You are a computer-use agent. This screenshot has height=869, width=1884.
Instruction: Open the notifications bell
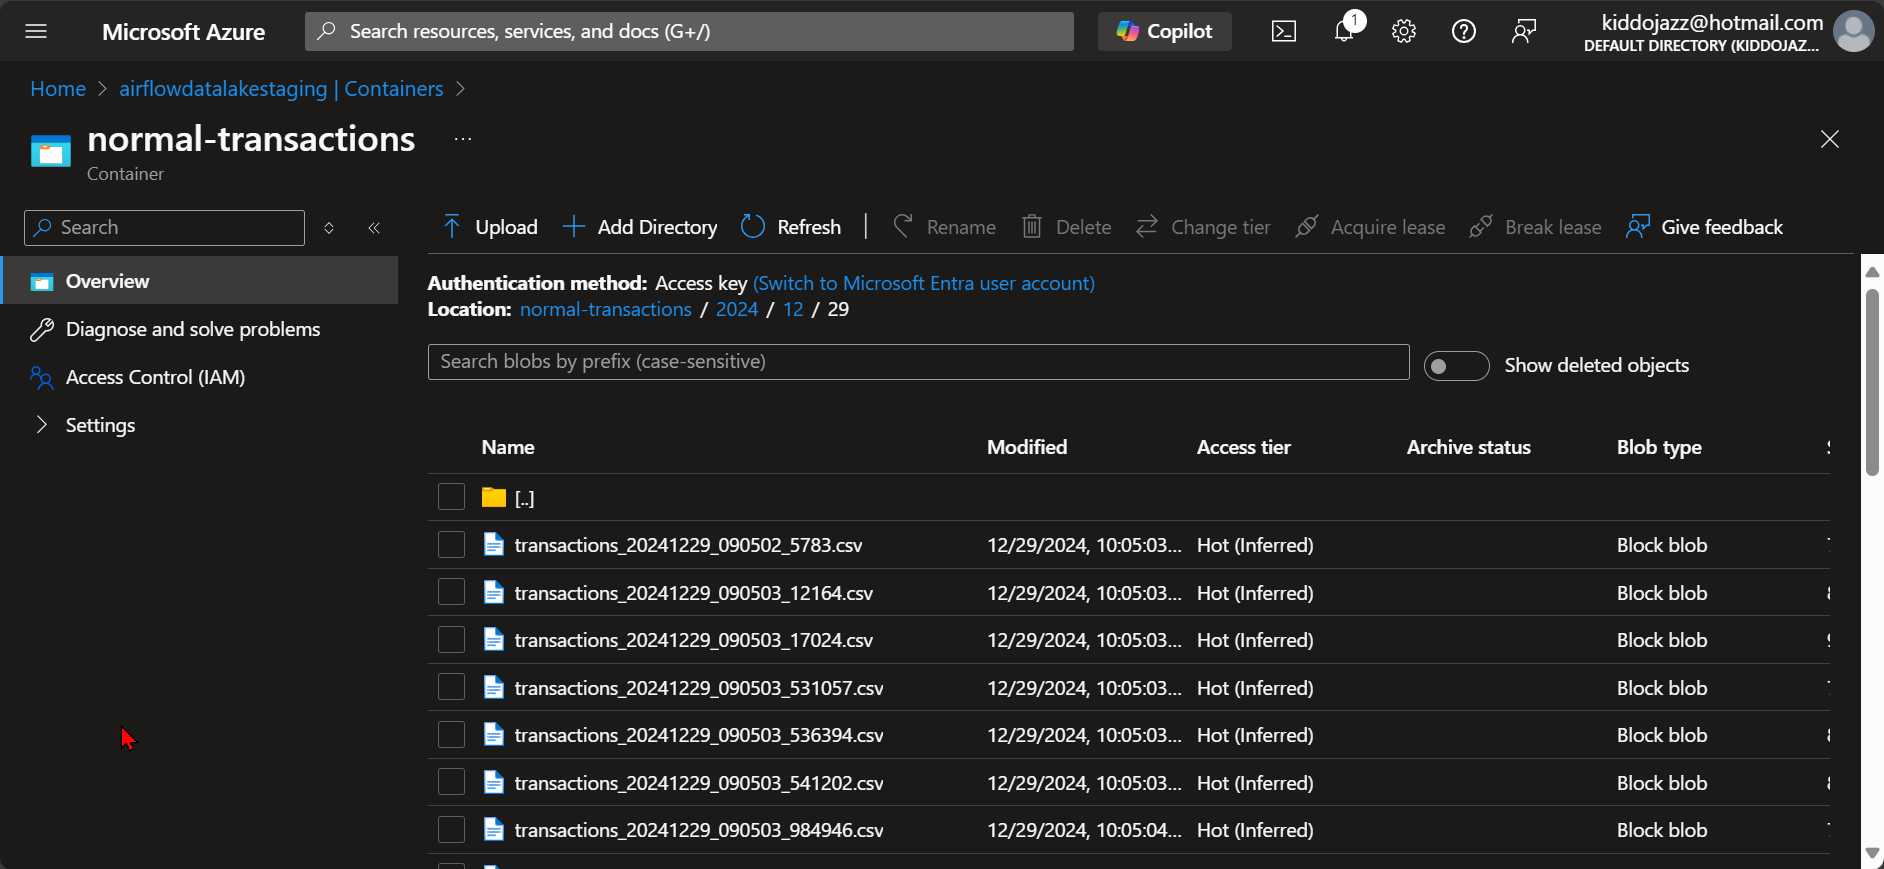(x=1344, y=31)
